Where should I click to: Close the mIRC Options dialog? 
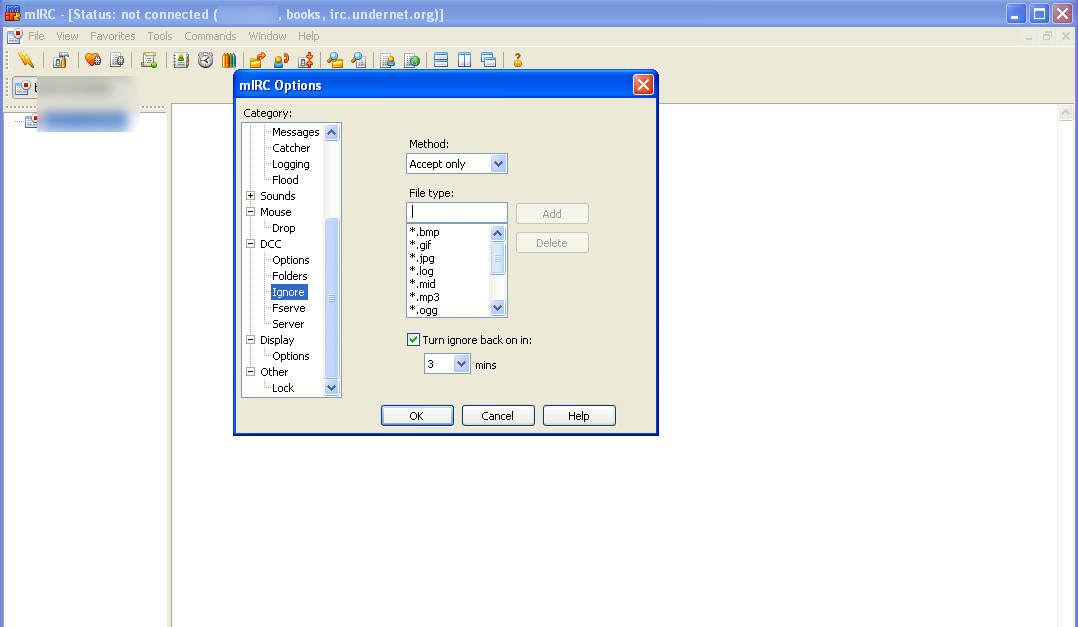click(643, 85)
